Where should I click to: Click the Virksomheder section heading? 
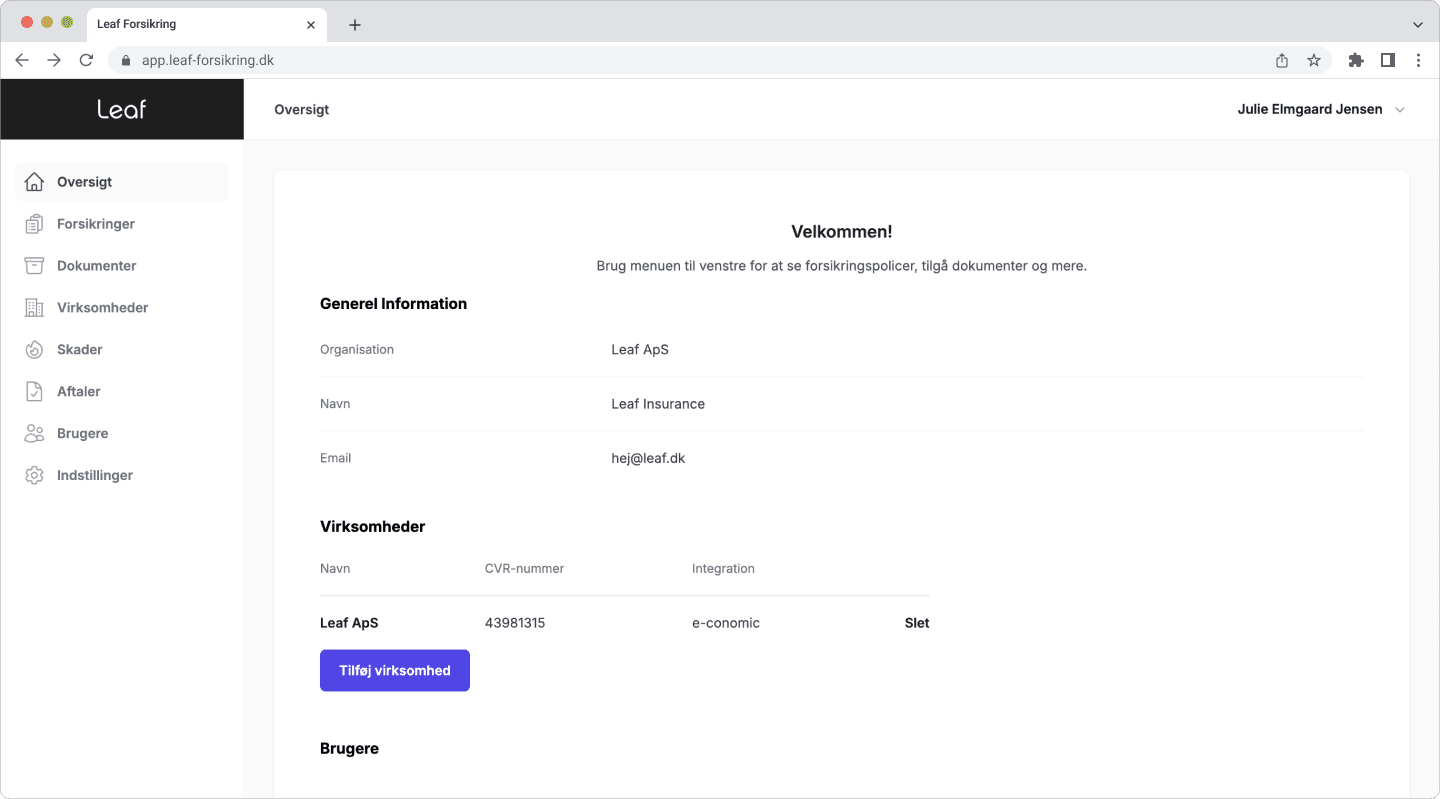[x=373, y=527]
